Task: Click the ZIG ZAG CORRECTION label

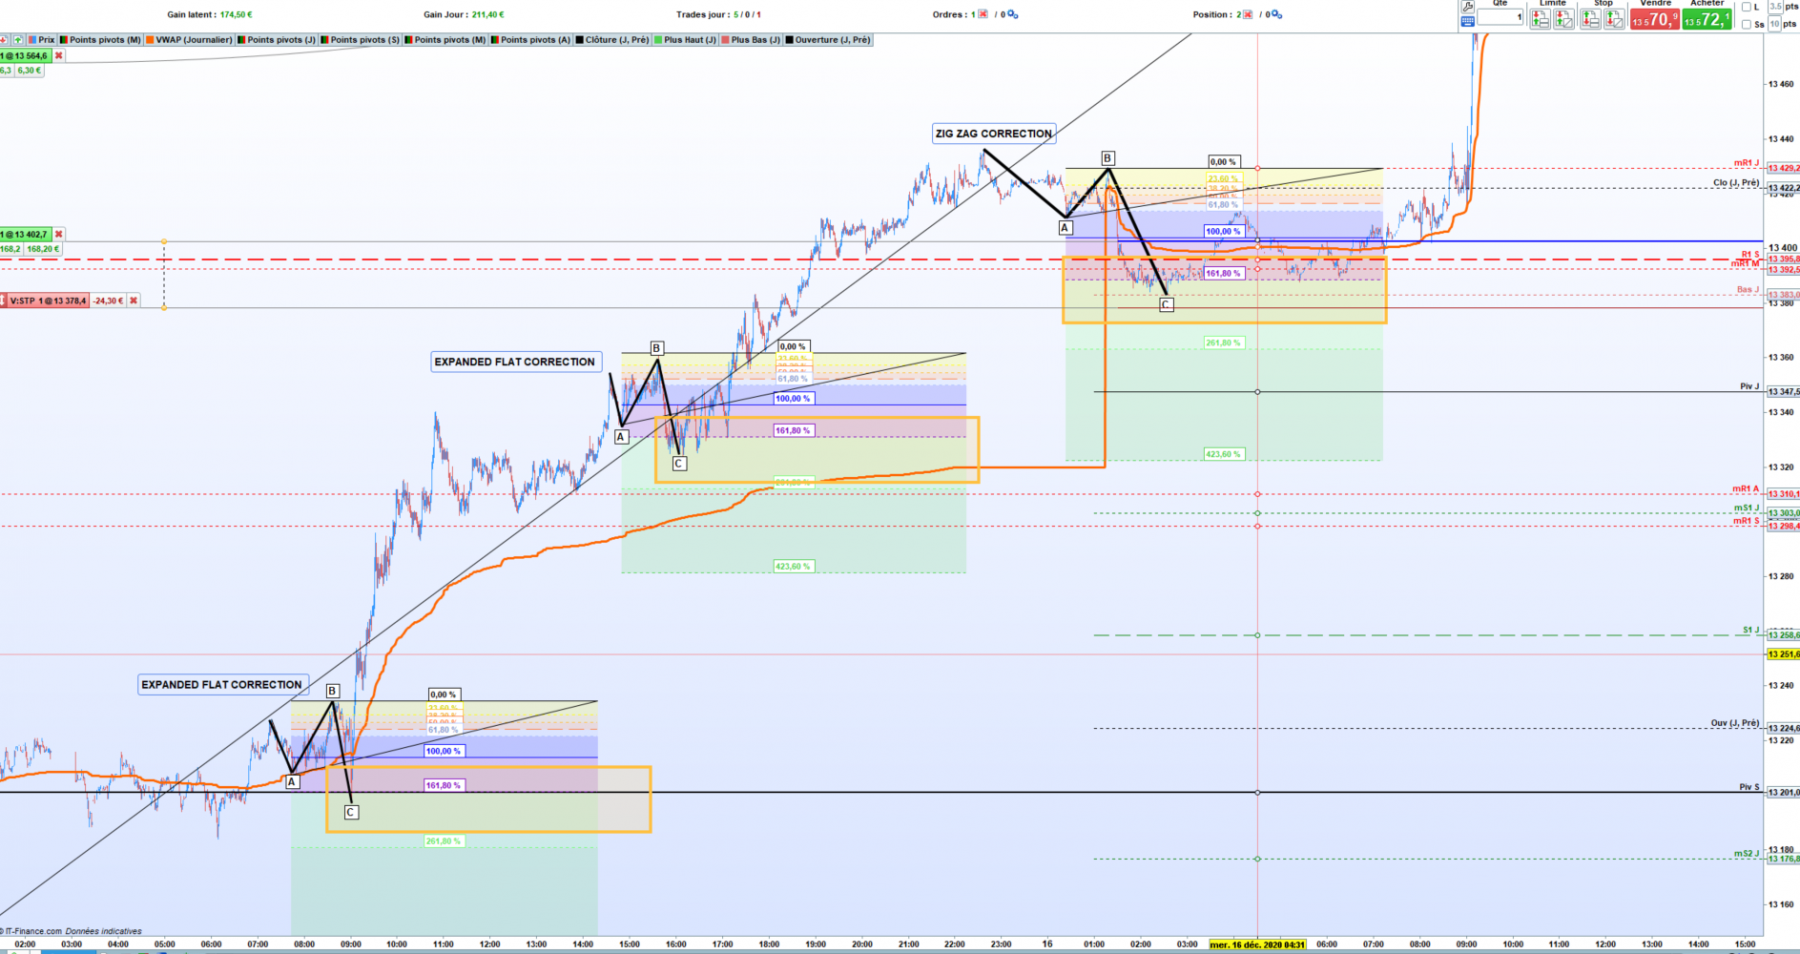Action: click(x=994, y=133)
